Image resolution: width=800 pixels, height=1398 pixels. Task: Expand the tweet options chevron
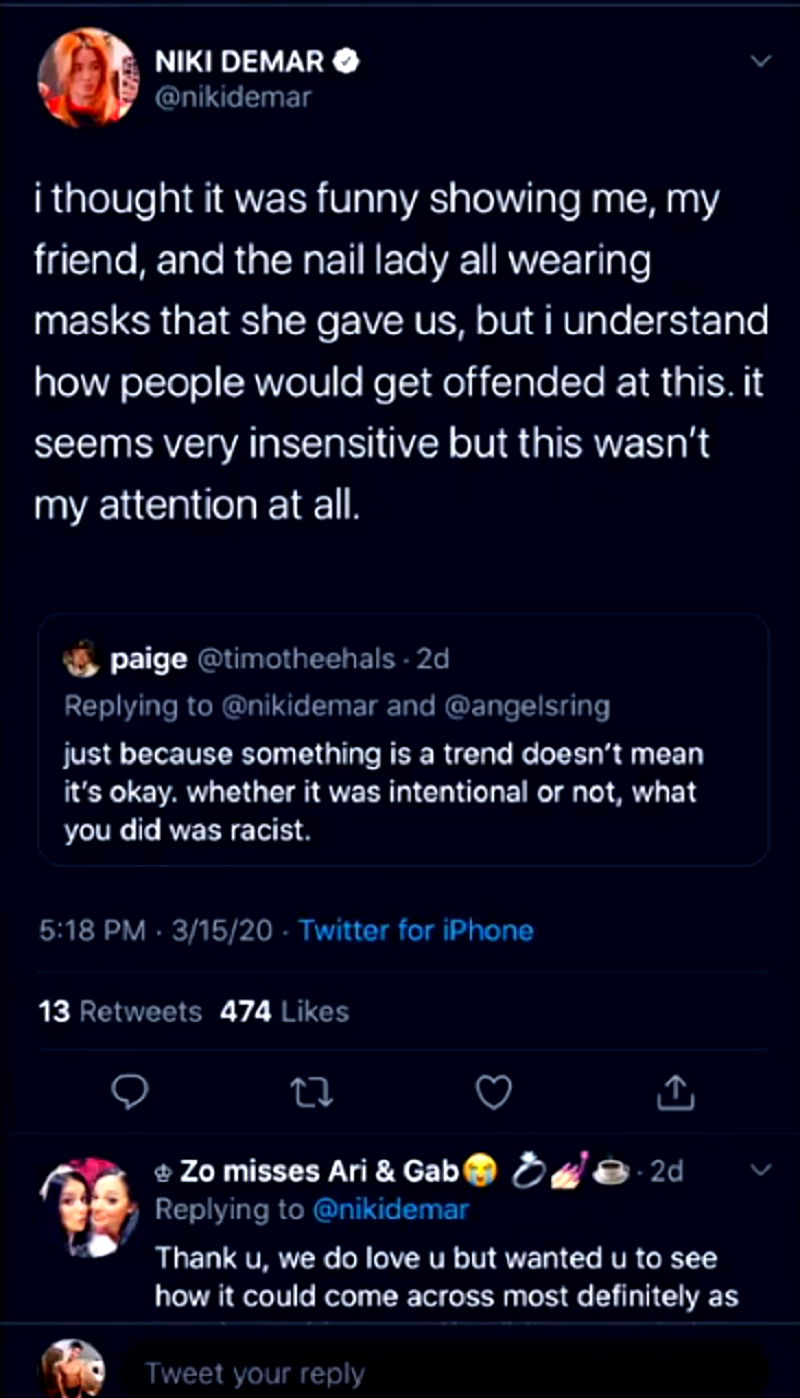tap(760, 62)
